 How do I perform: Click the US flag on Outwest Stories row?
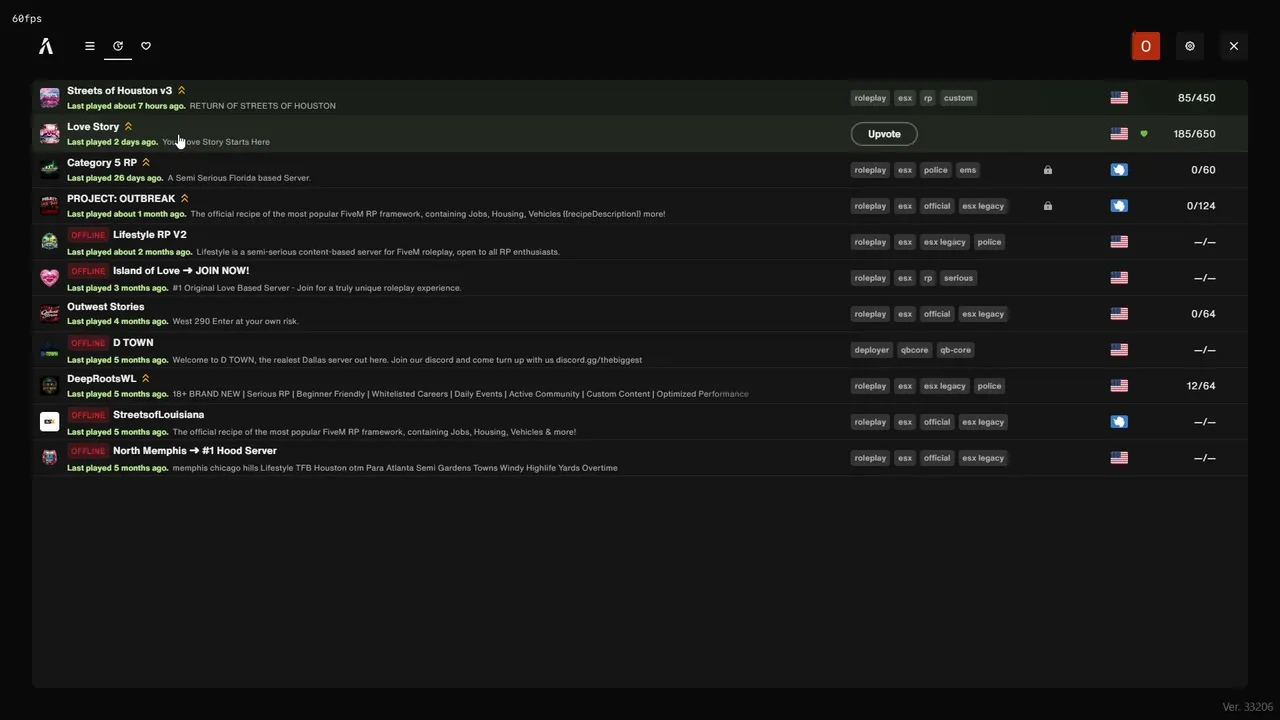tap(1119, 314)
